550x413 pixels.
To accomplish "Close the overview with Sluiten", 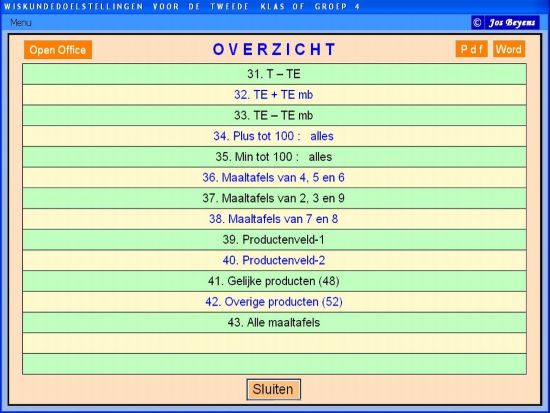I will [273, 389].
